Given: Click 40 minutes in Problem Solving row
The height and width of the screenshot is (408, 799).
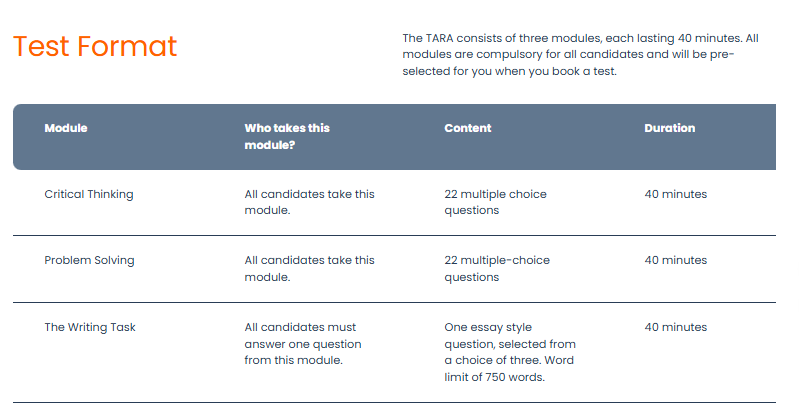Looking at the screenshot, I should point(675,260).
